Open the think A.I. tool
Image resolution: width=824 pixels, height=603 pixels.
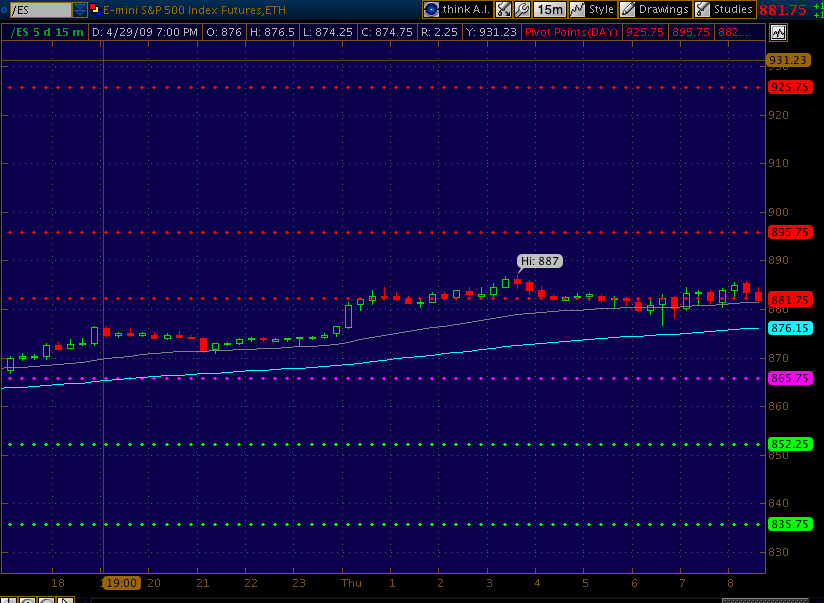(x=457, y=9)
